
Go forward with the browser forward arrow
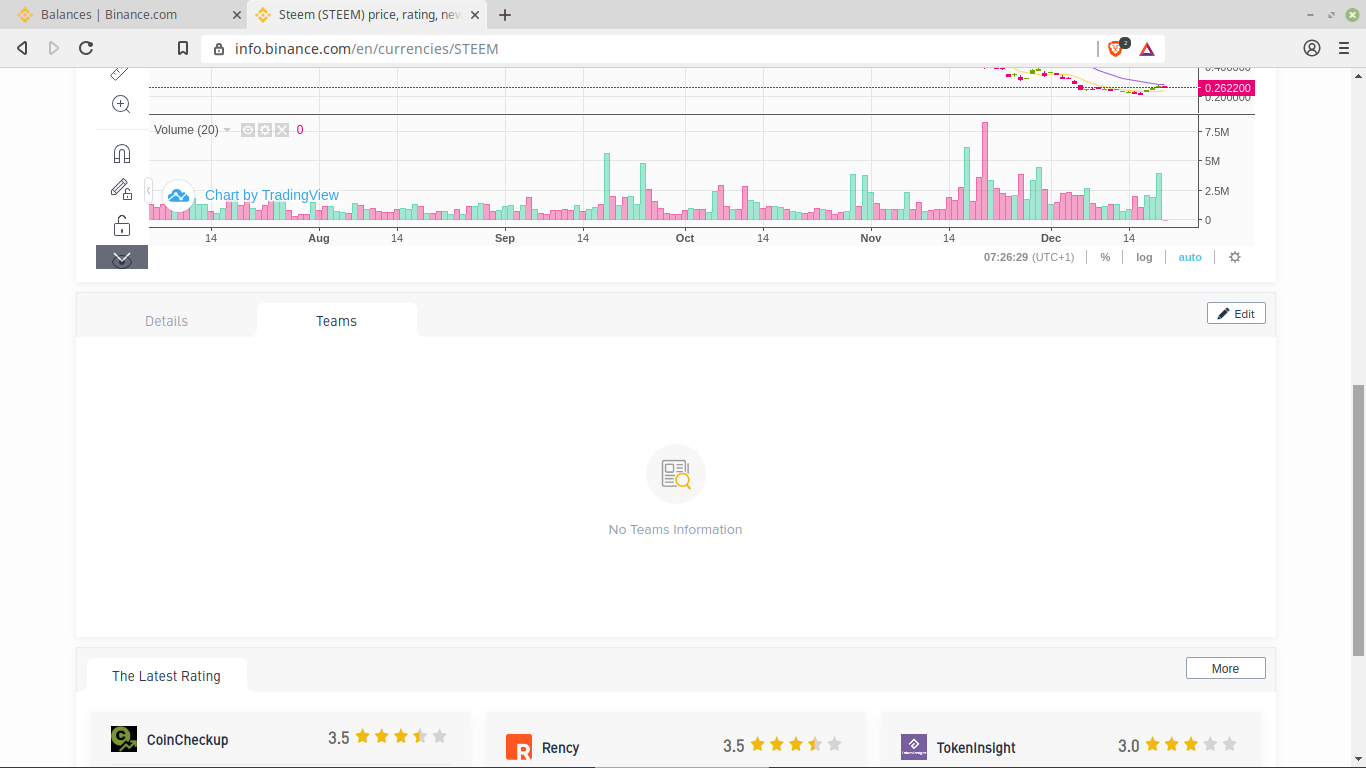pyautogui.click(x=54, y=48)
